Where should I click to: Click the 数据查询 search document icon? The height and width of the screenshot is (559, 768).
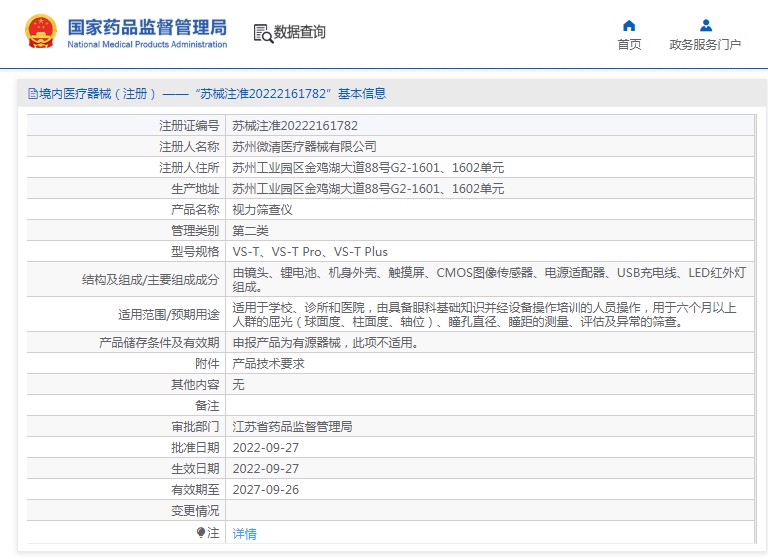pyautogui.click(x=263, y=33)
